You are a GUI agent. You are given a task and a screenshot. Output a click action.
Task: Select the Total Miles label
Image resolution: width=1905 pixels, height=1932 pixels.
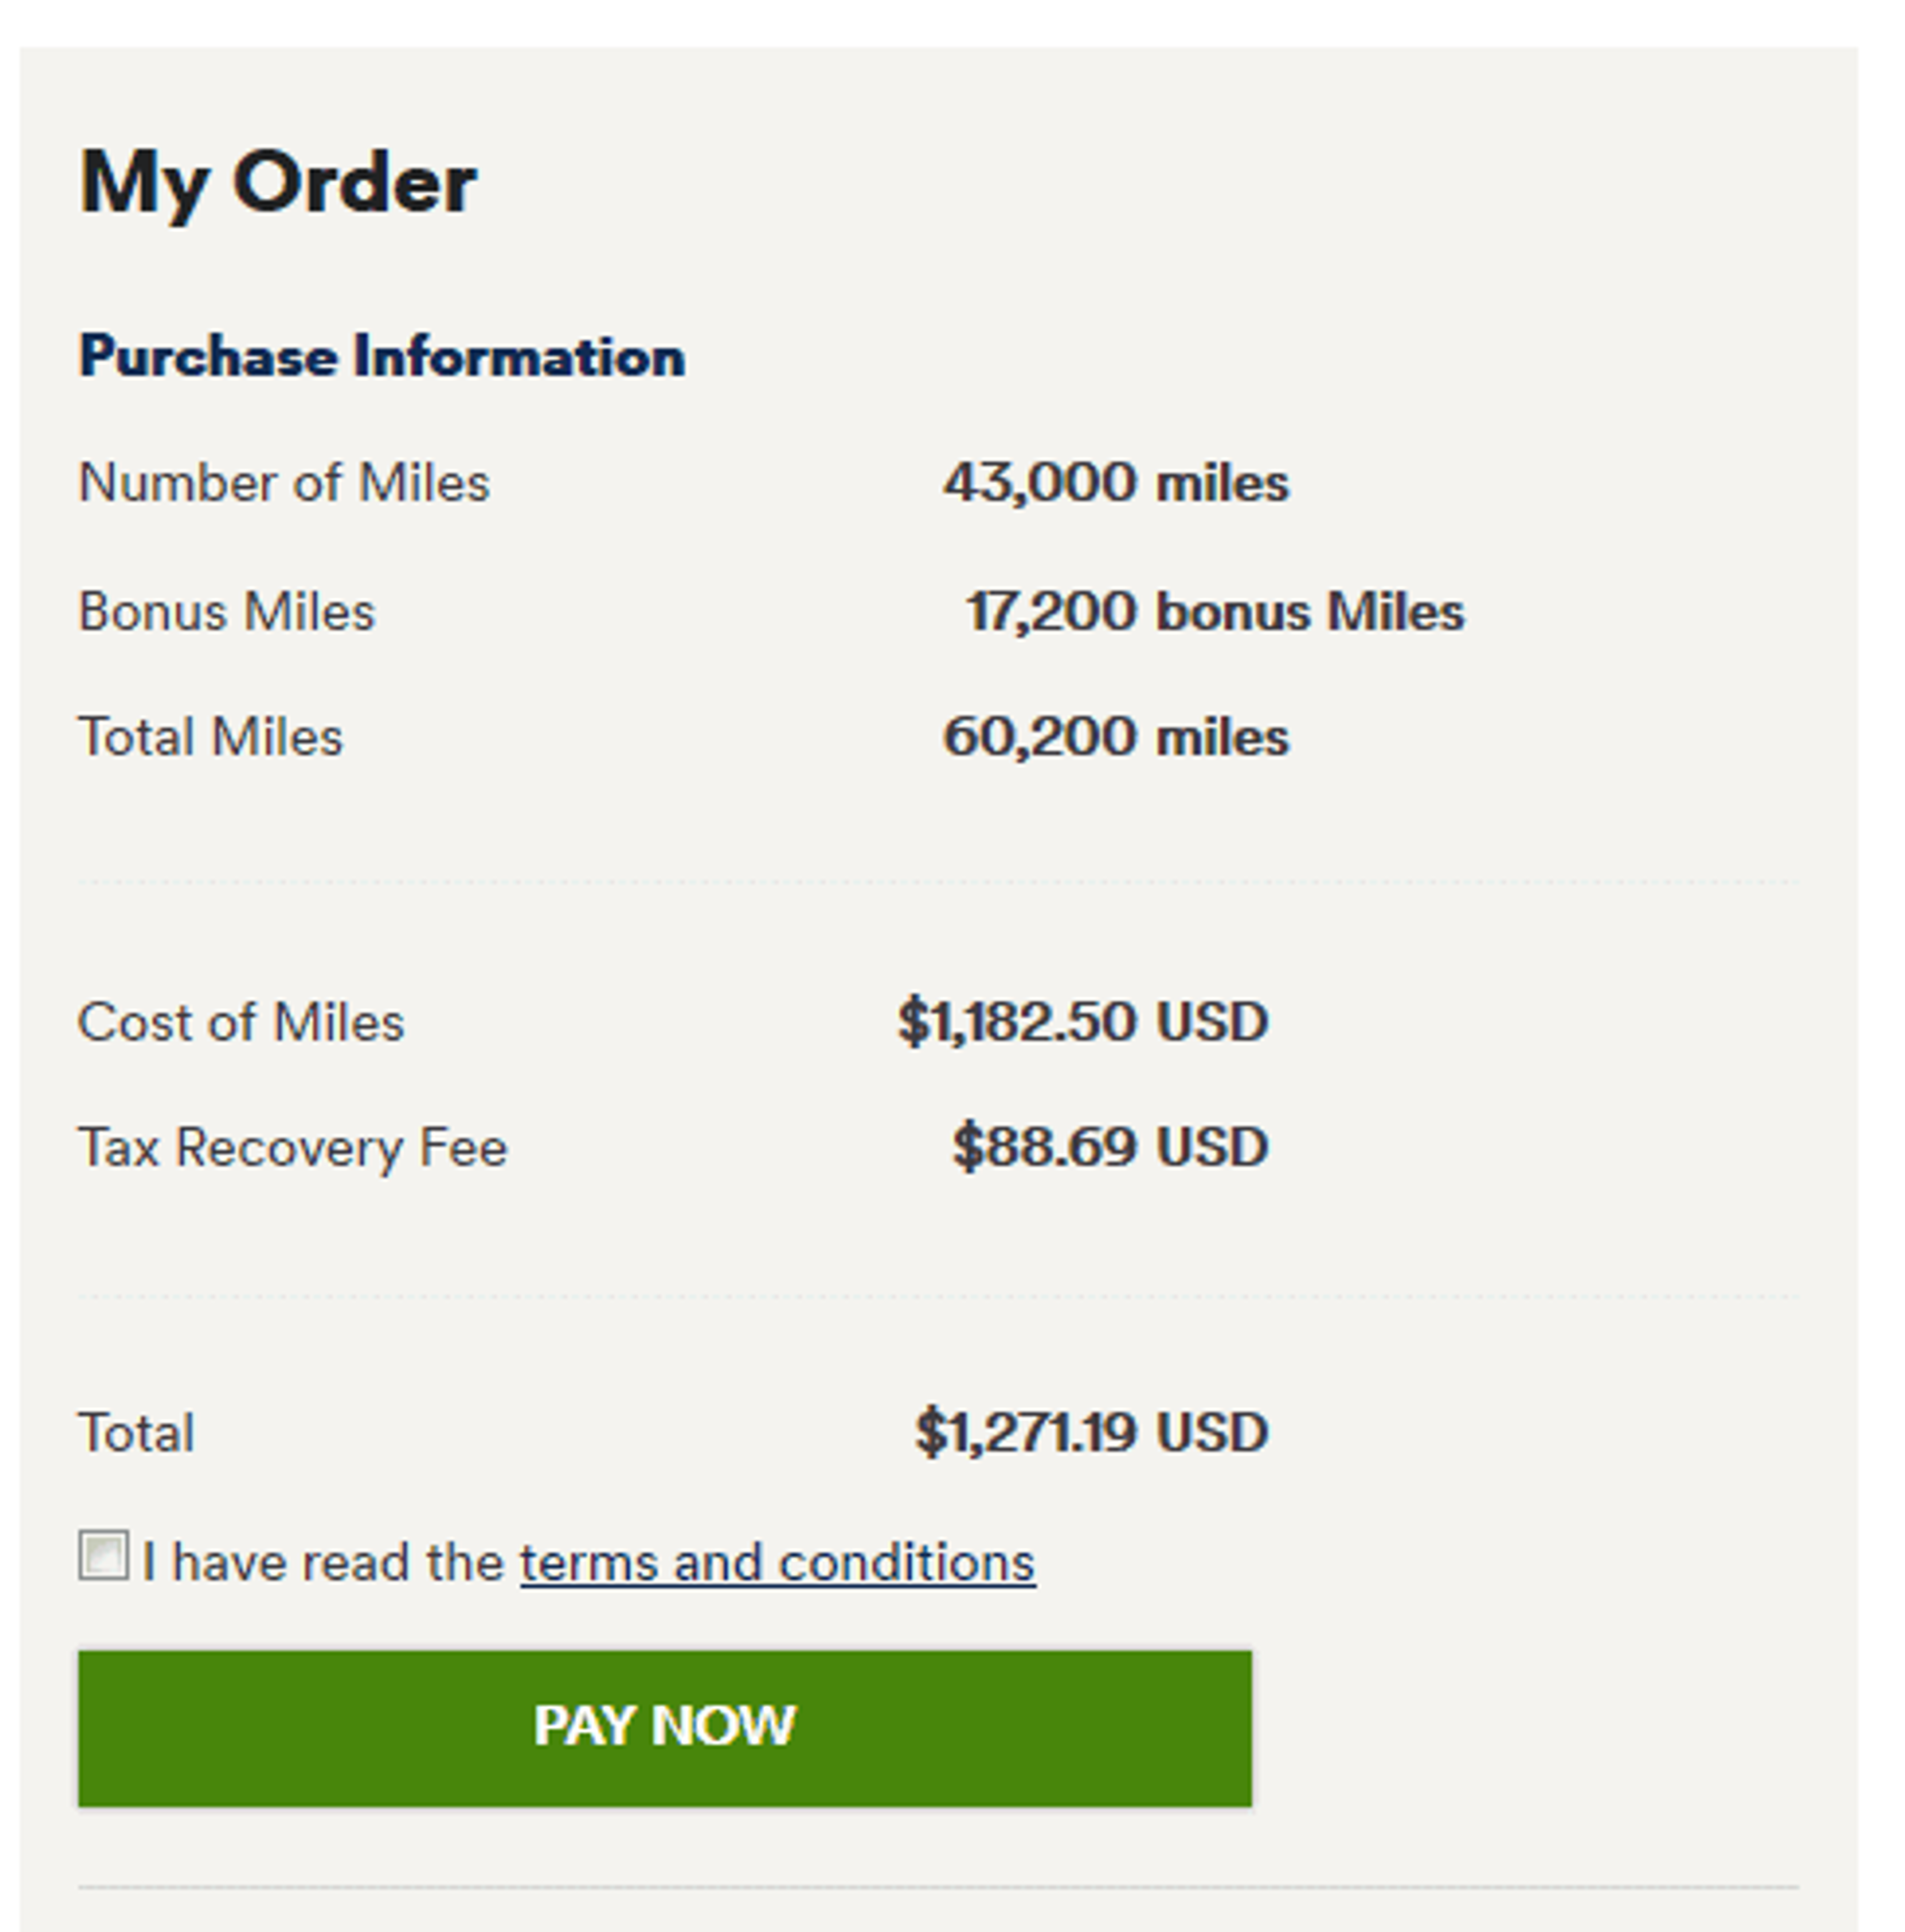click(211, 737)
